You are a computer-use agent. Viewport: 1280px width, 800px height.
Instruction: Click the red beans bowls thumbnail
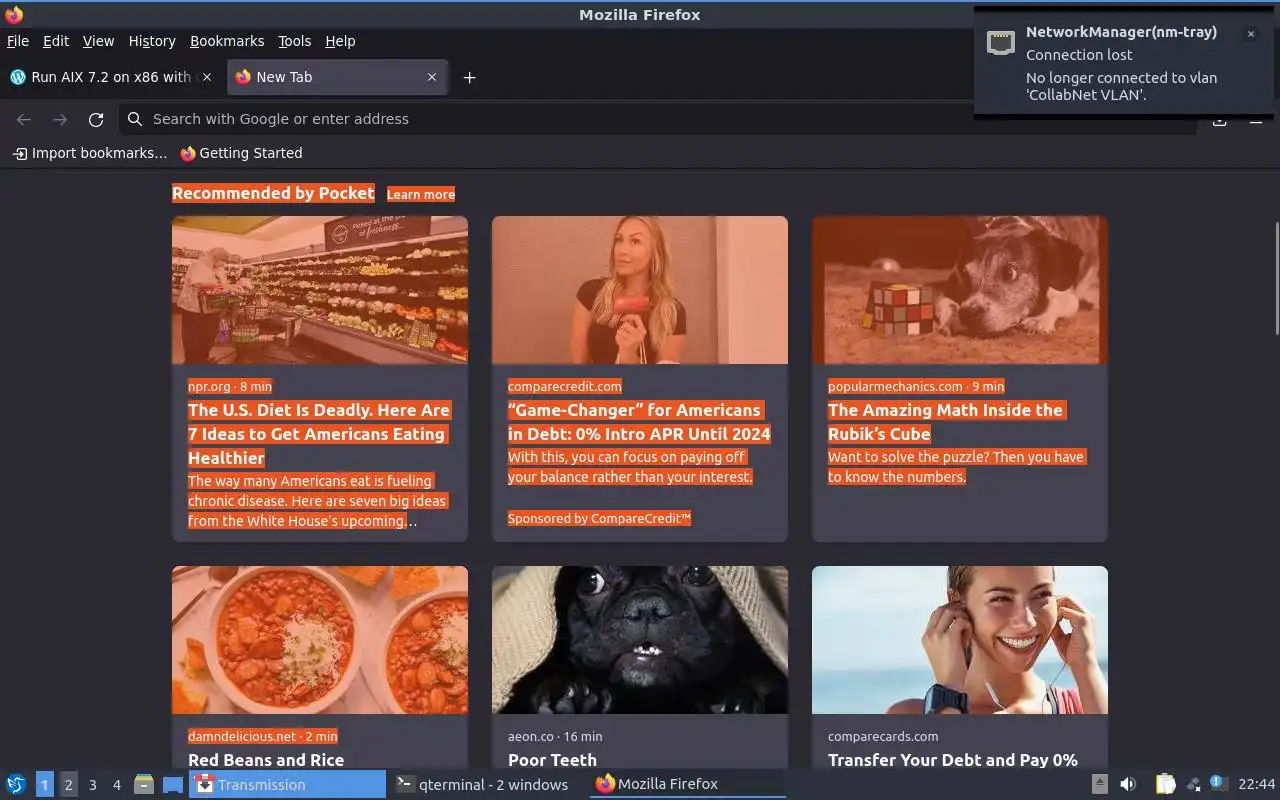[320, 640]
